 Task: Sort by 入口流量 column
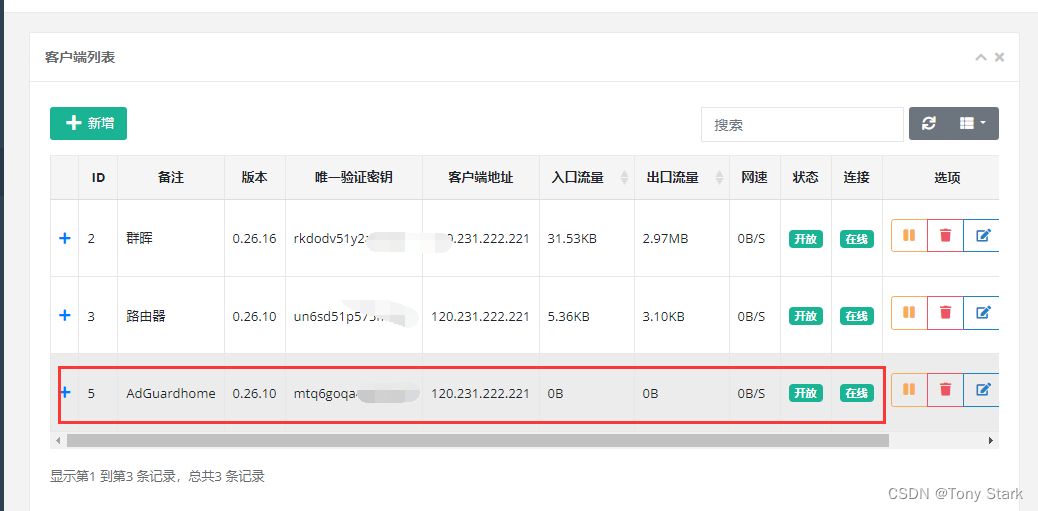pos(587,177)
